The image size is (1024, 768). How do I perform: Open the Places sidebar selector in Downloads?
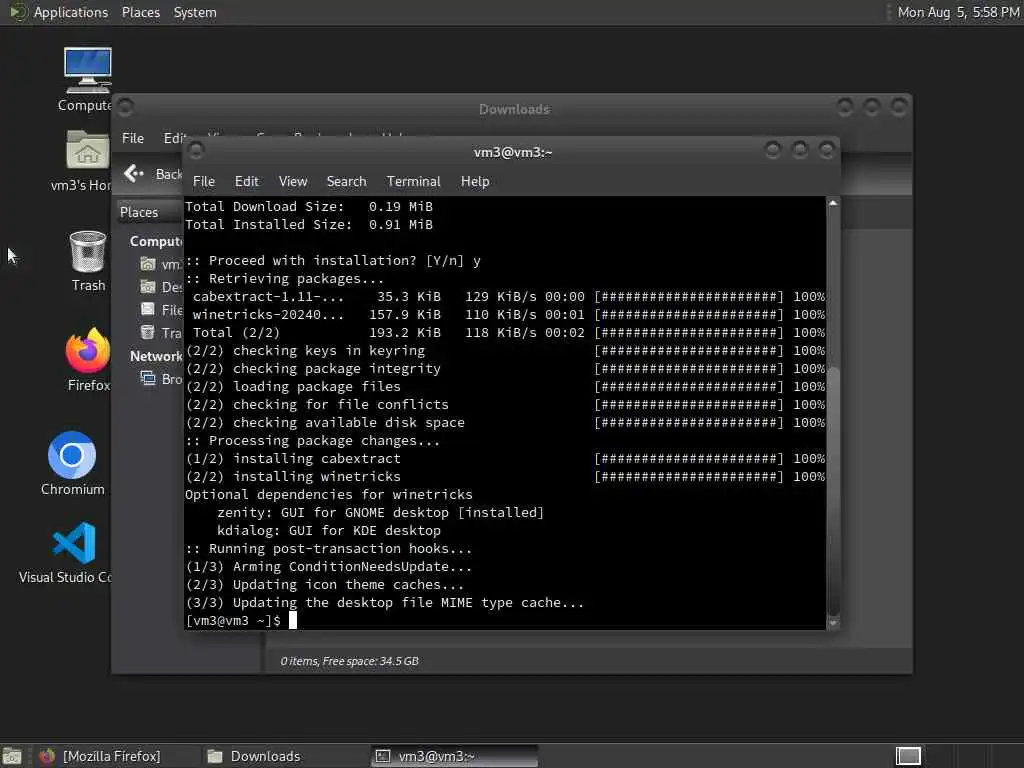point(149,212)
